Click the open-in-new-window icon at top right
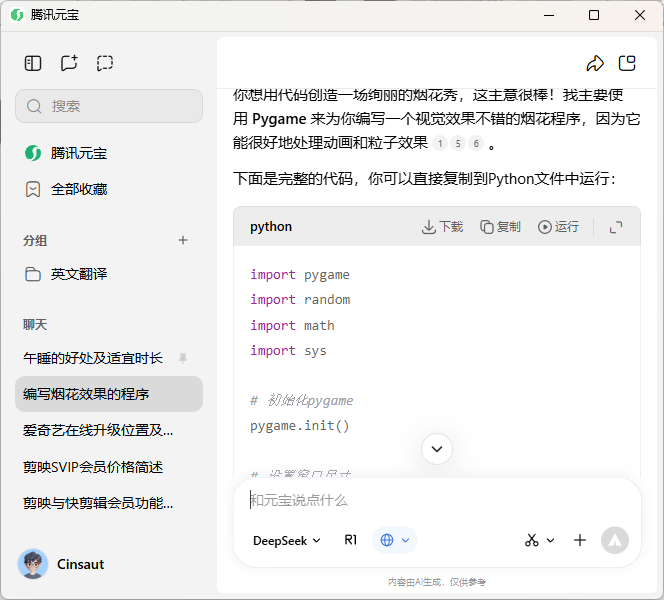The image size is (664, 600). point(628,64)
